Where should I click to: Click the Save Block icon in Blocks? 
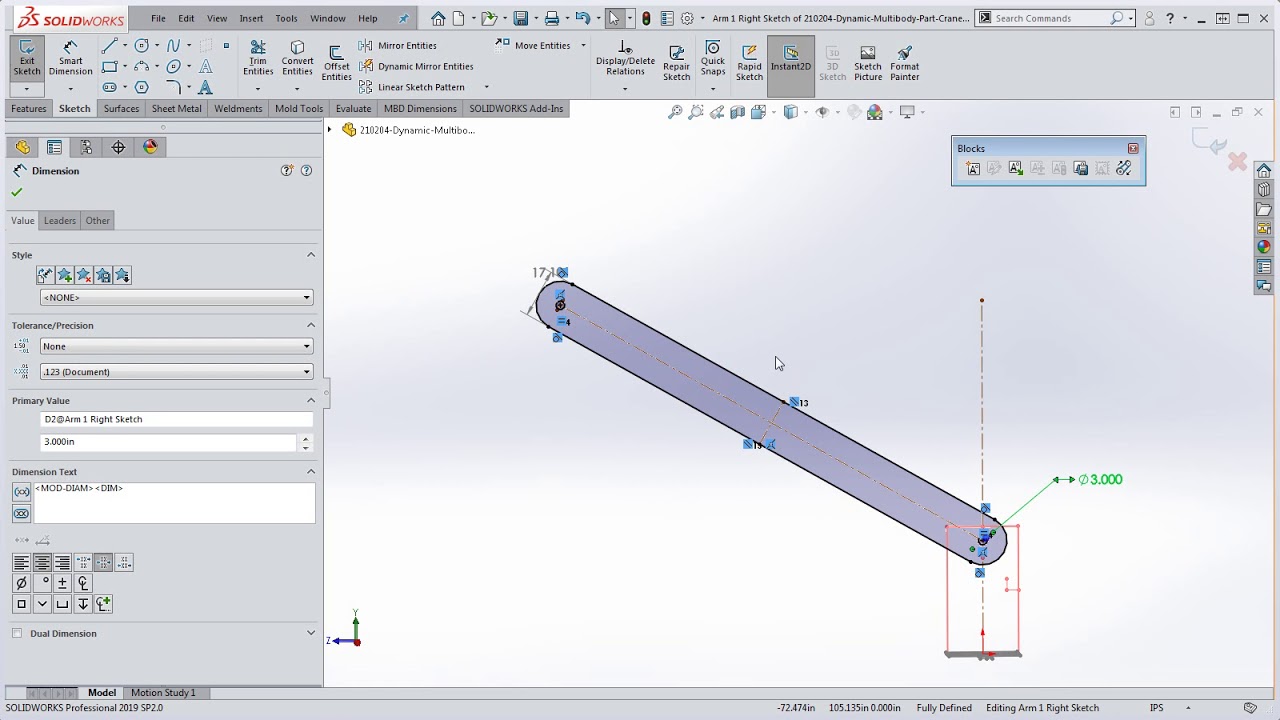pos(1080,169)
